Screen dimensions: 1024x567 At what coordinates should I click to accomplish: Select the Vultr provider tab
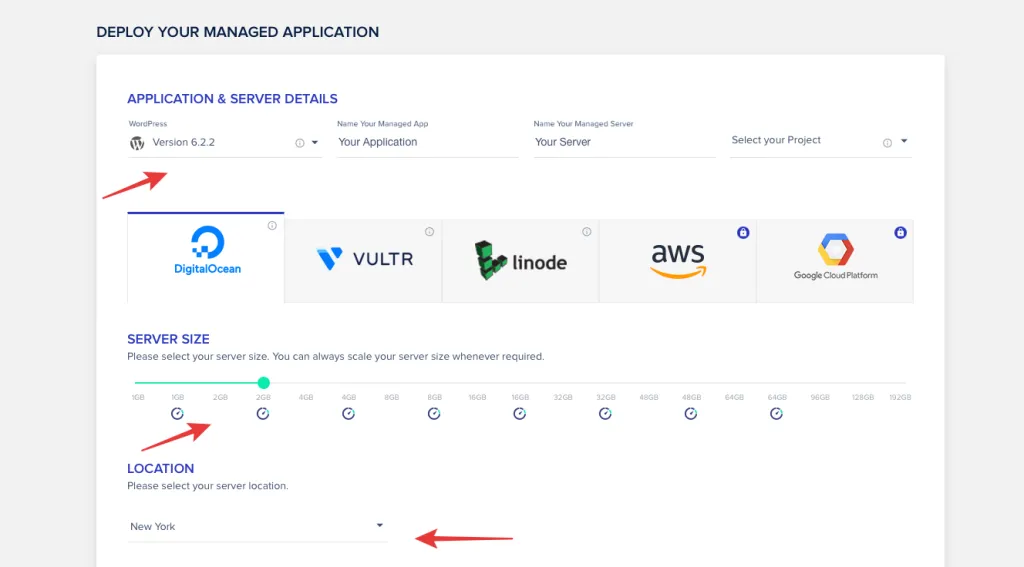tap(363, 260)
